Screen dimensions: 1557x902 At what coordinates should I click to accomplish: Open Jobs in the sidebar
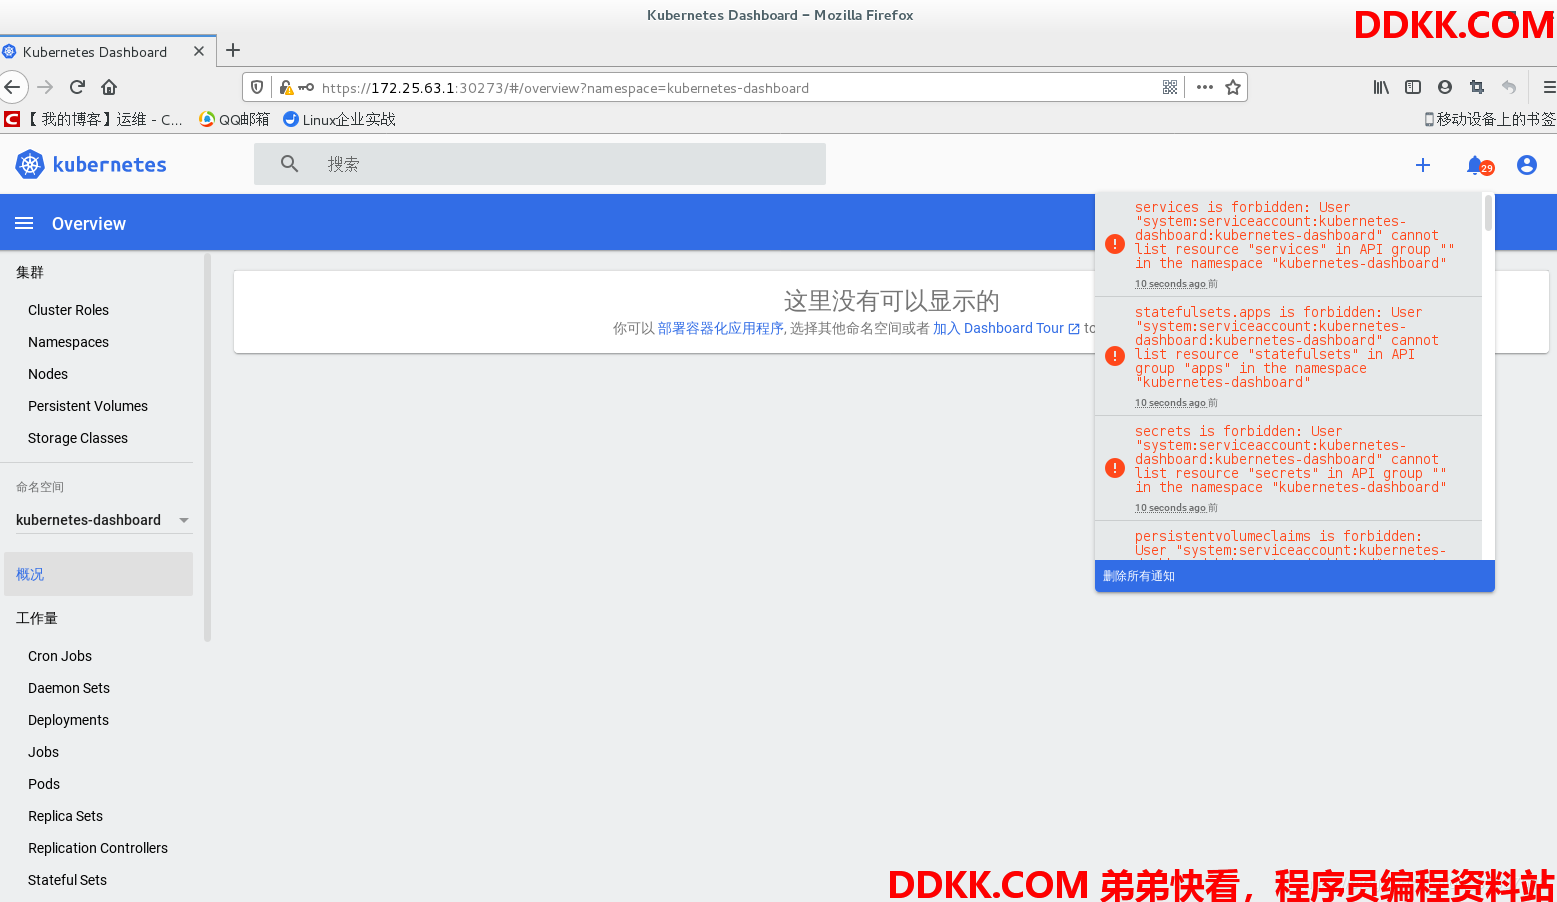43,752
